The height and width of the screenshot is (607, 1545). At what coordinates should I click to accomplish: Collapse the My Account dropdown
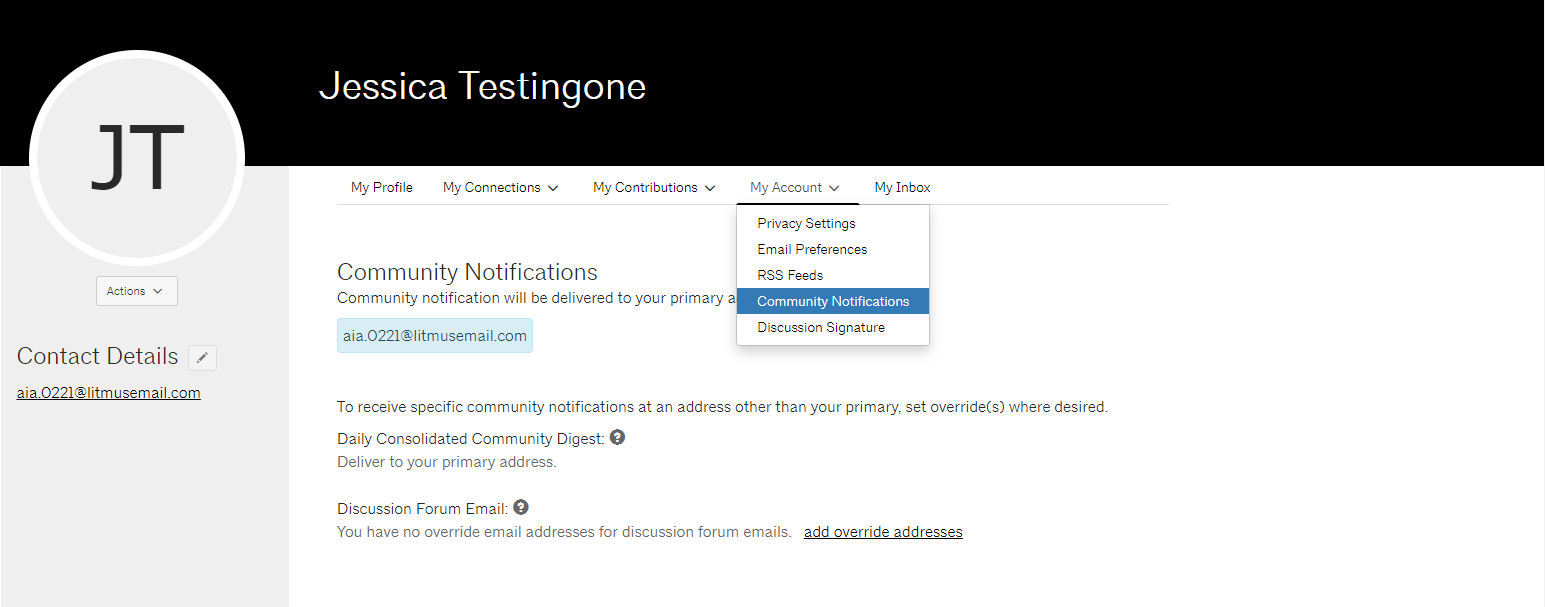pos(794,187)
